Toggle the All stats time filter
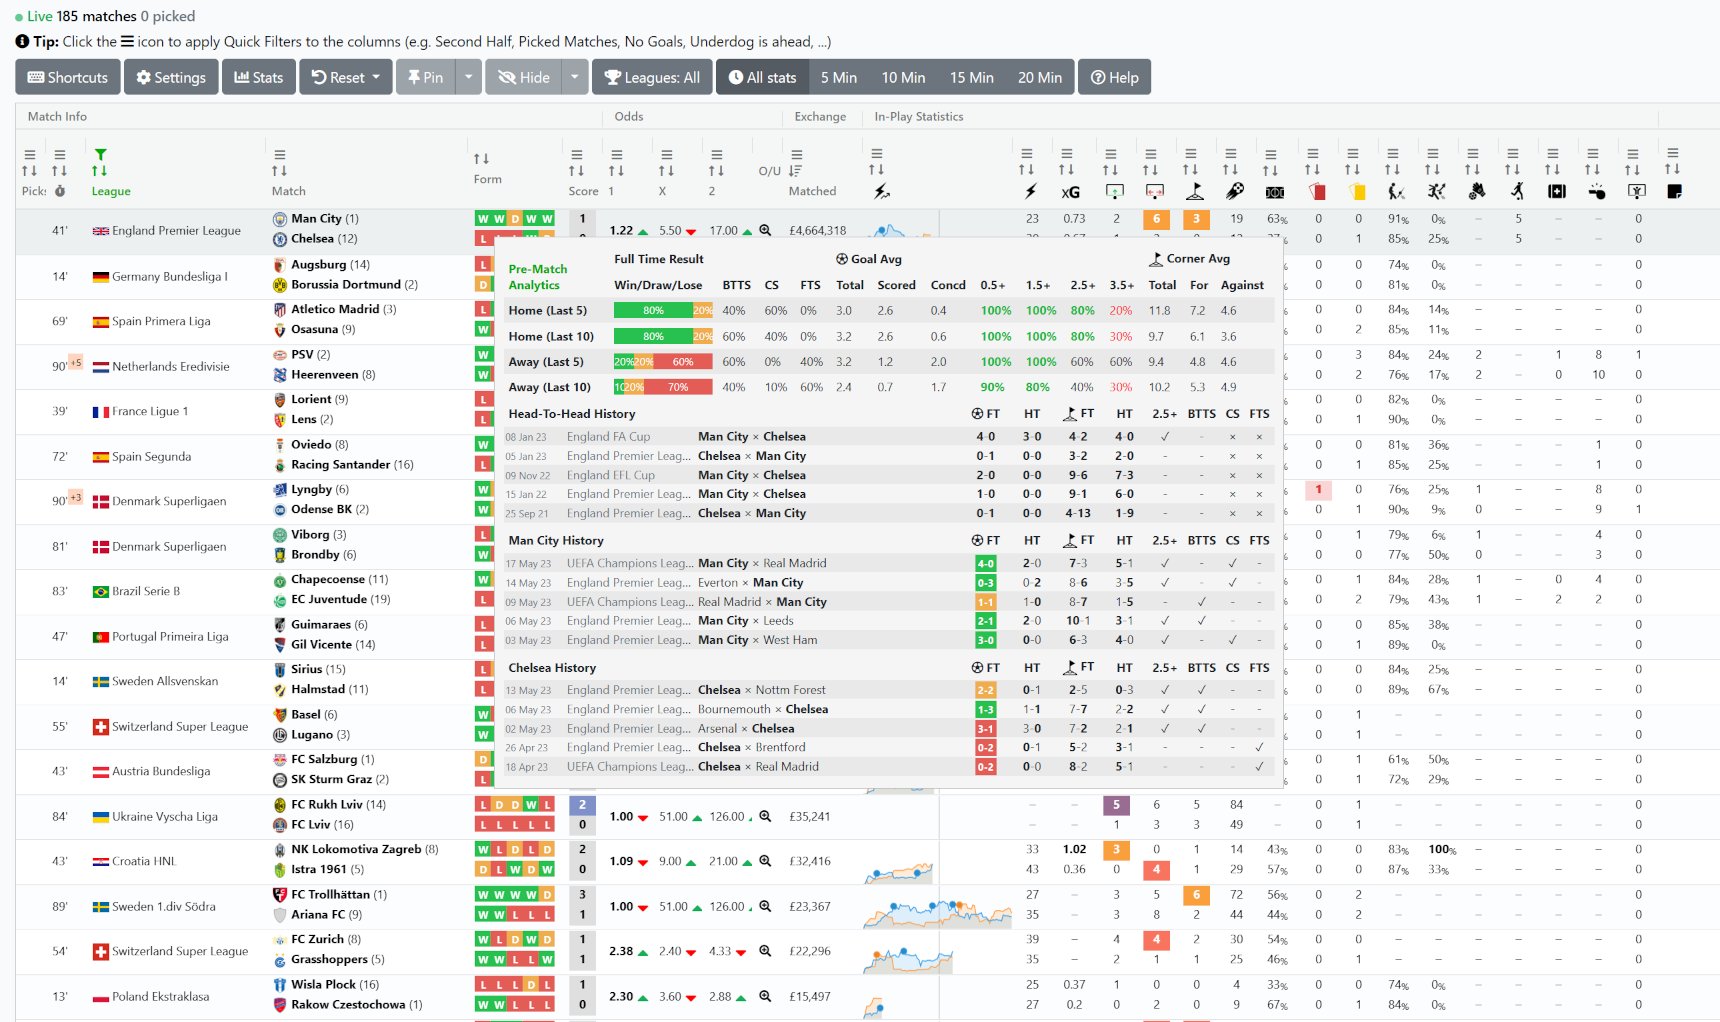Image resolution: width=1720 pixels, height=1022 pixels. click(x=762, y=77)
